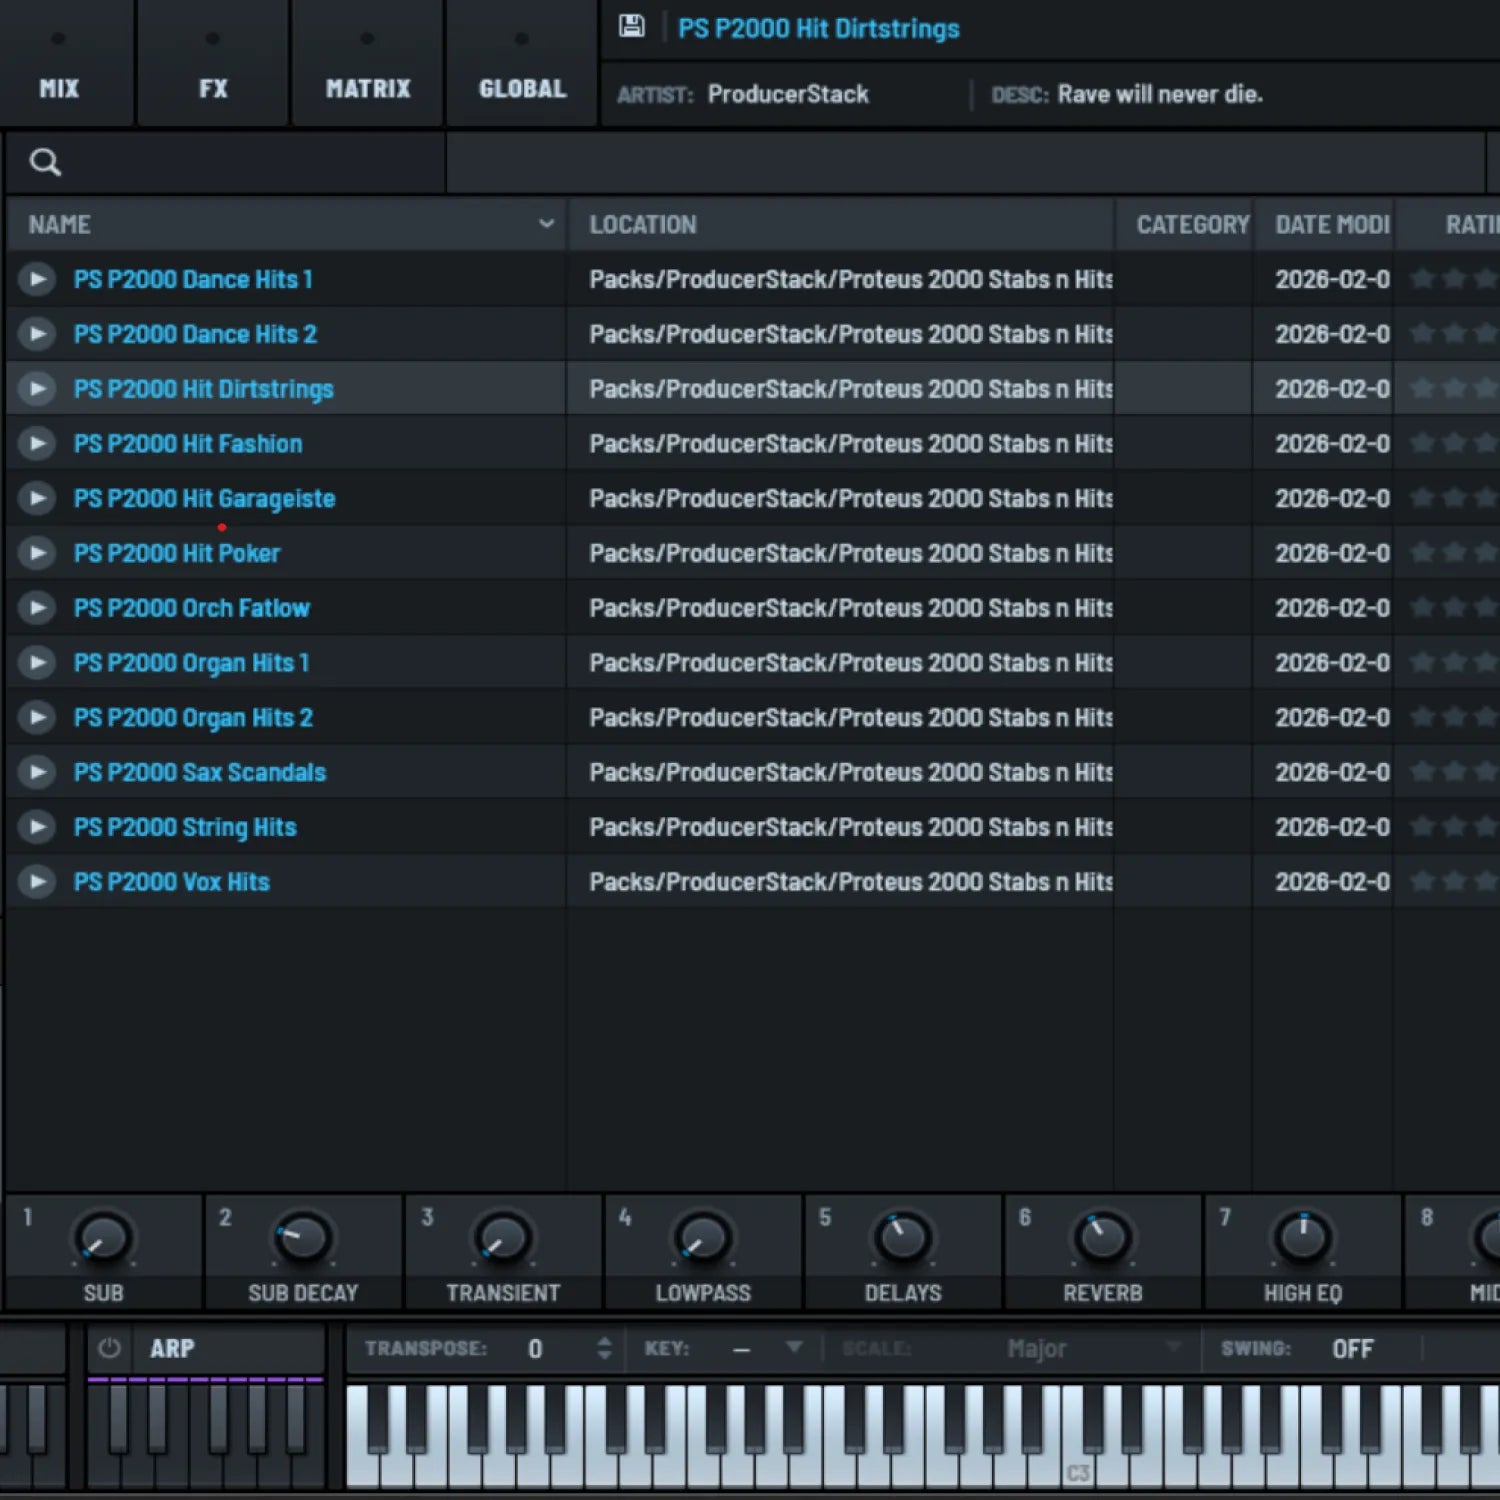Preview PS P2000 Dance Hits 1 preset
The height and width of the screenshot is (1500, 1500).
tap(37, 279)
